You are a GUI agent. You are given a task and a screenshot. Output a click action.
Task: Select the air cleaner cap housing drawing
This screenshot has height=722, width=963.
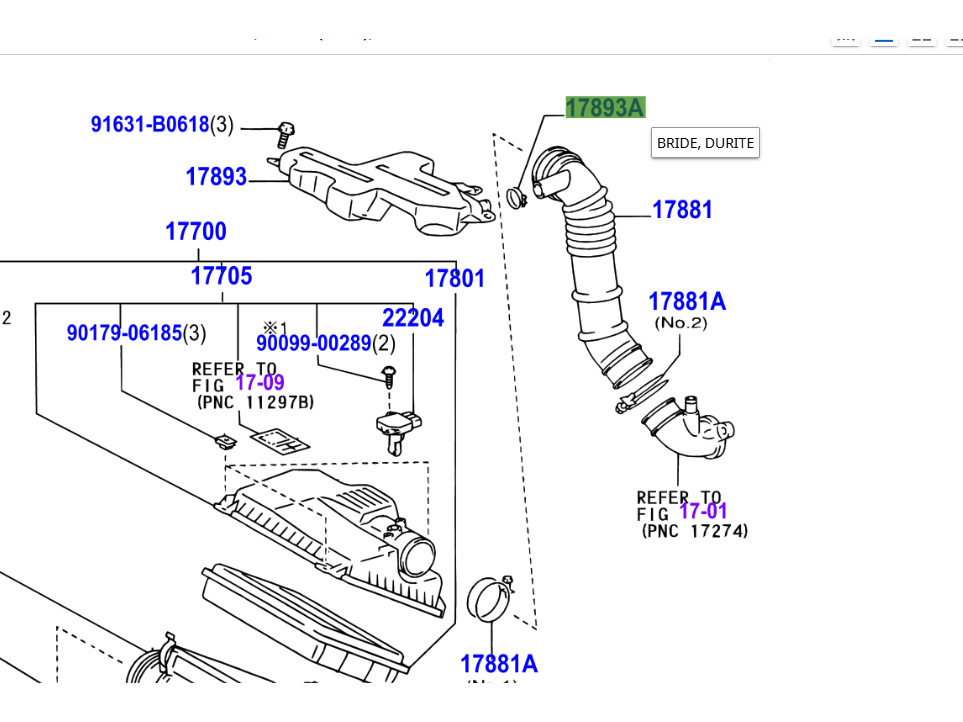330,525
